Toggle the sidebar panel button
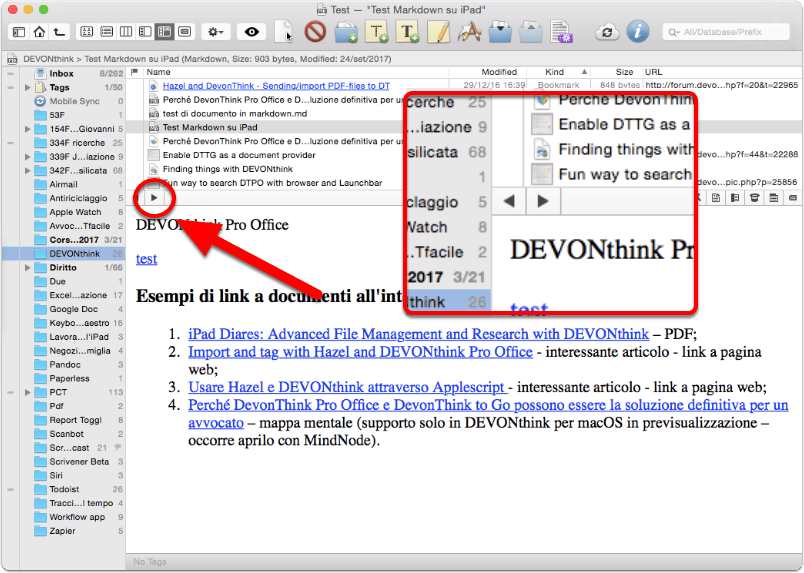Viewport: 804px width, 573px height. point(19,32)
